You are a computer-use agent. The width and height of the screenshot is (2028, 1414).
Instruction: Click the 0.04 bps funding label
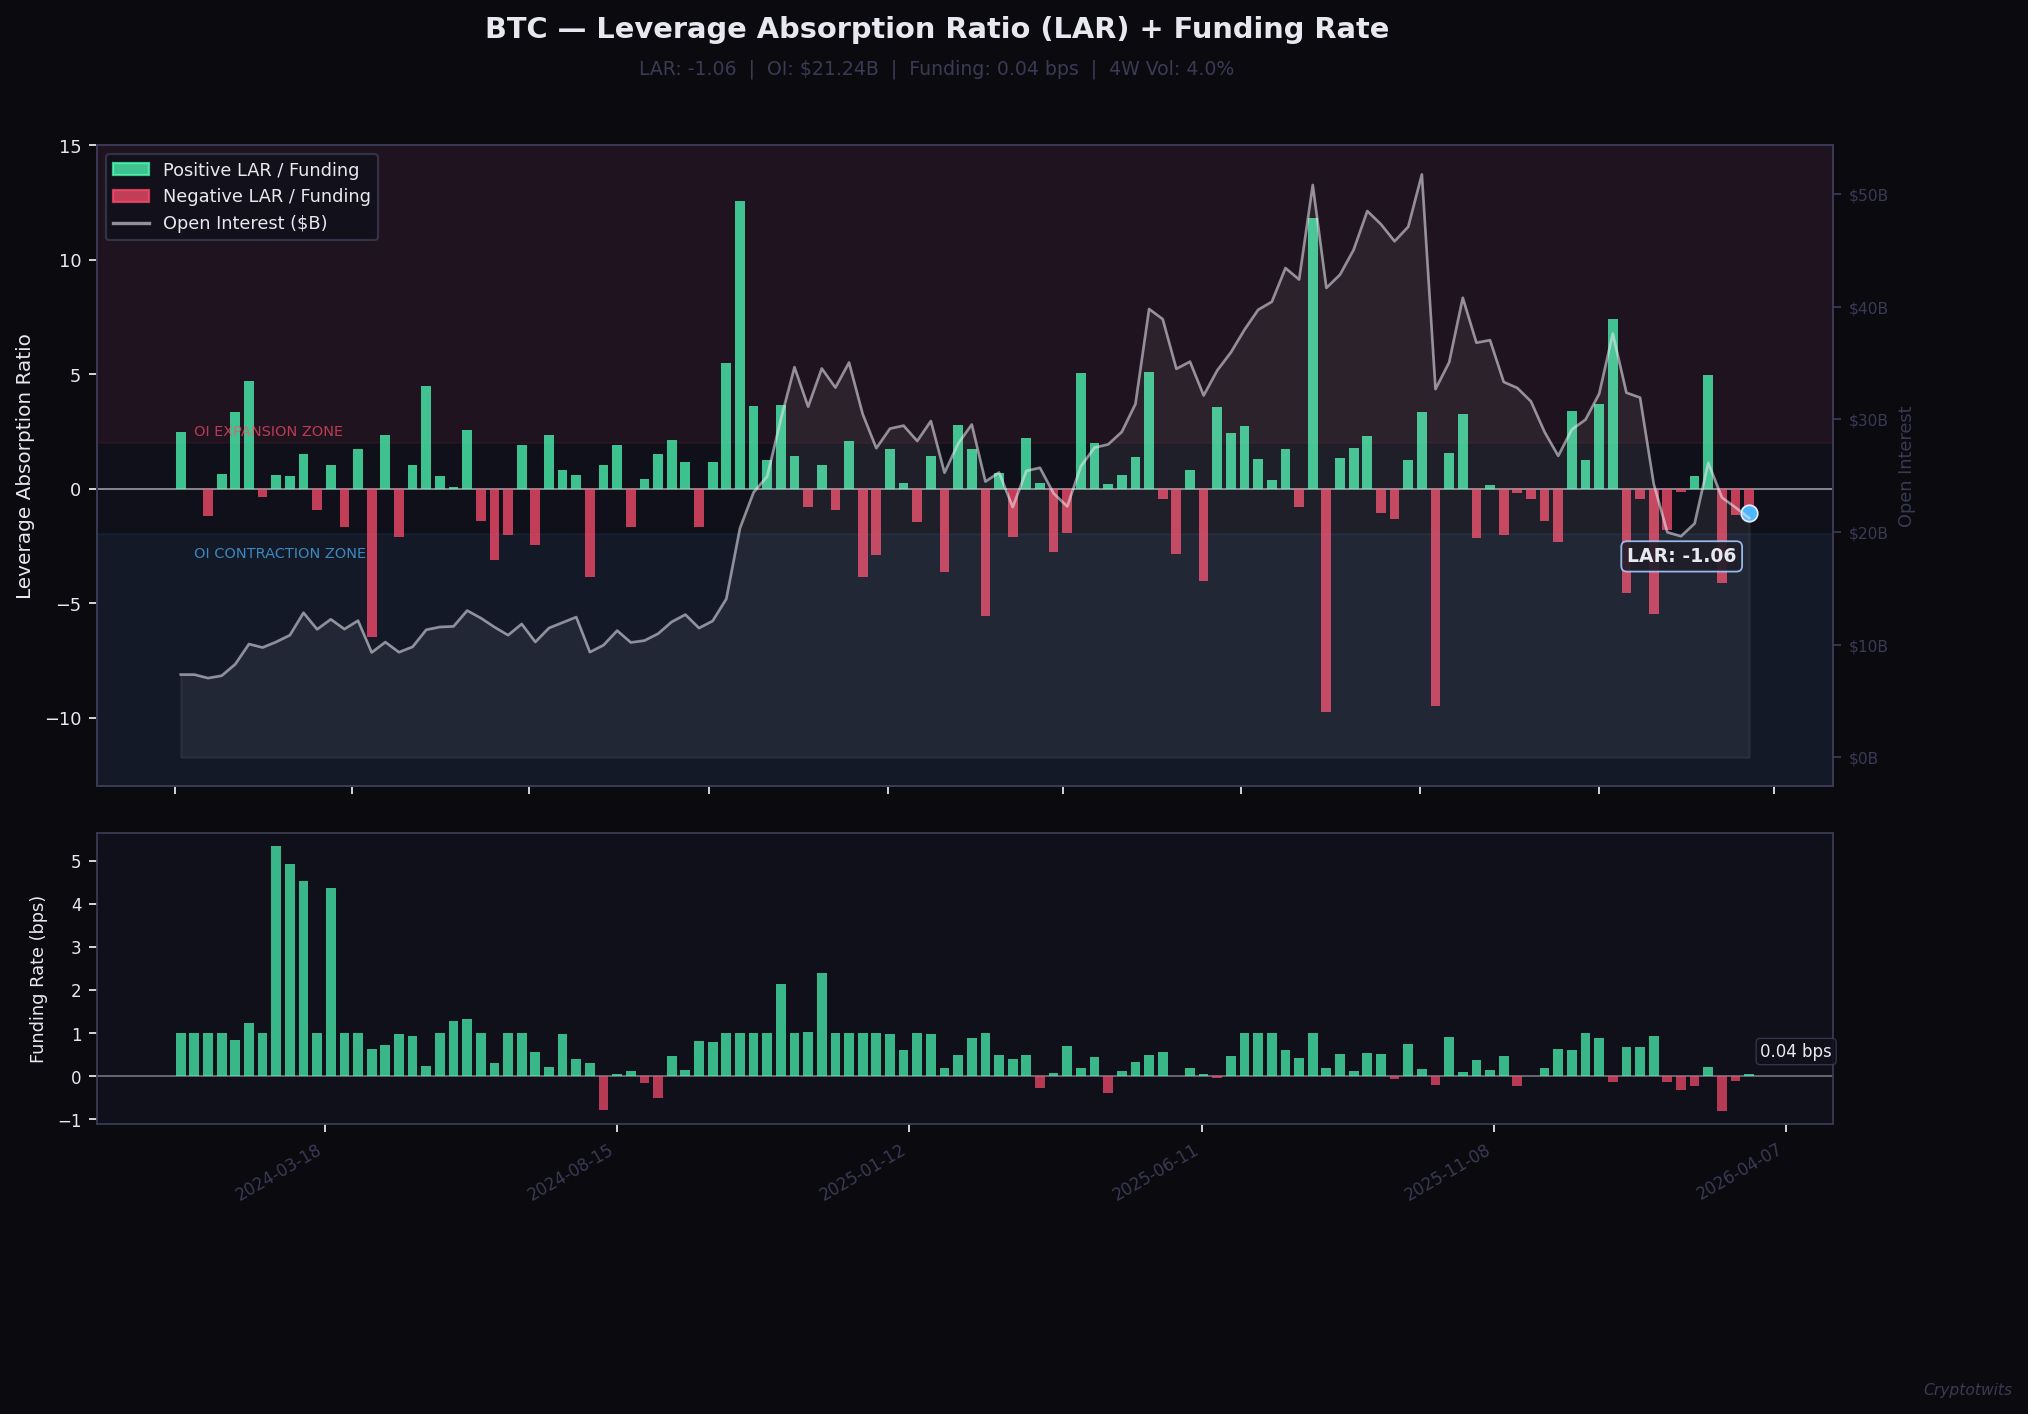pos(1795,1051)
